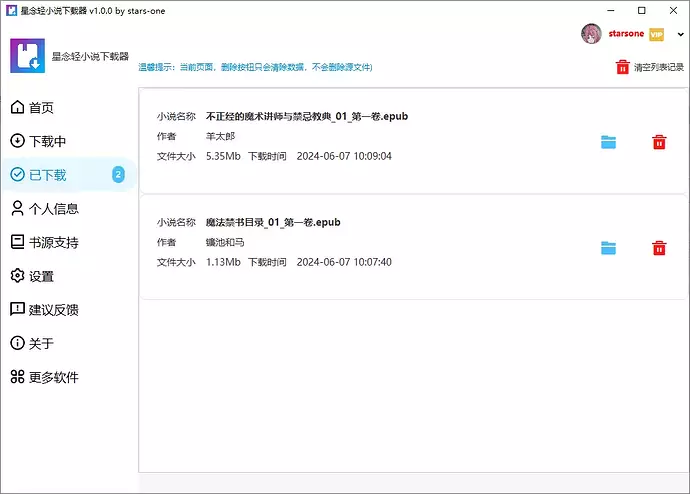Viewport: 690px width, 494px height.
Task: Open 更多软件 more software page
Action: (53, 378)
